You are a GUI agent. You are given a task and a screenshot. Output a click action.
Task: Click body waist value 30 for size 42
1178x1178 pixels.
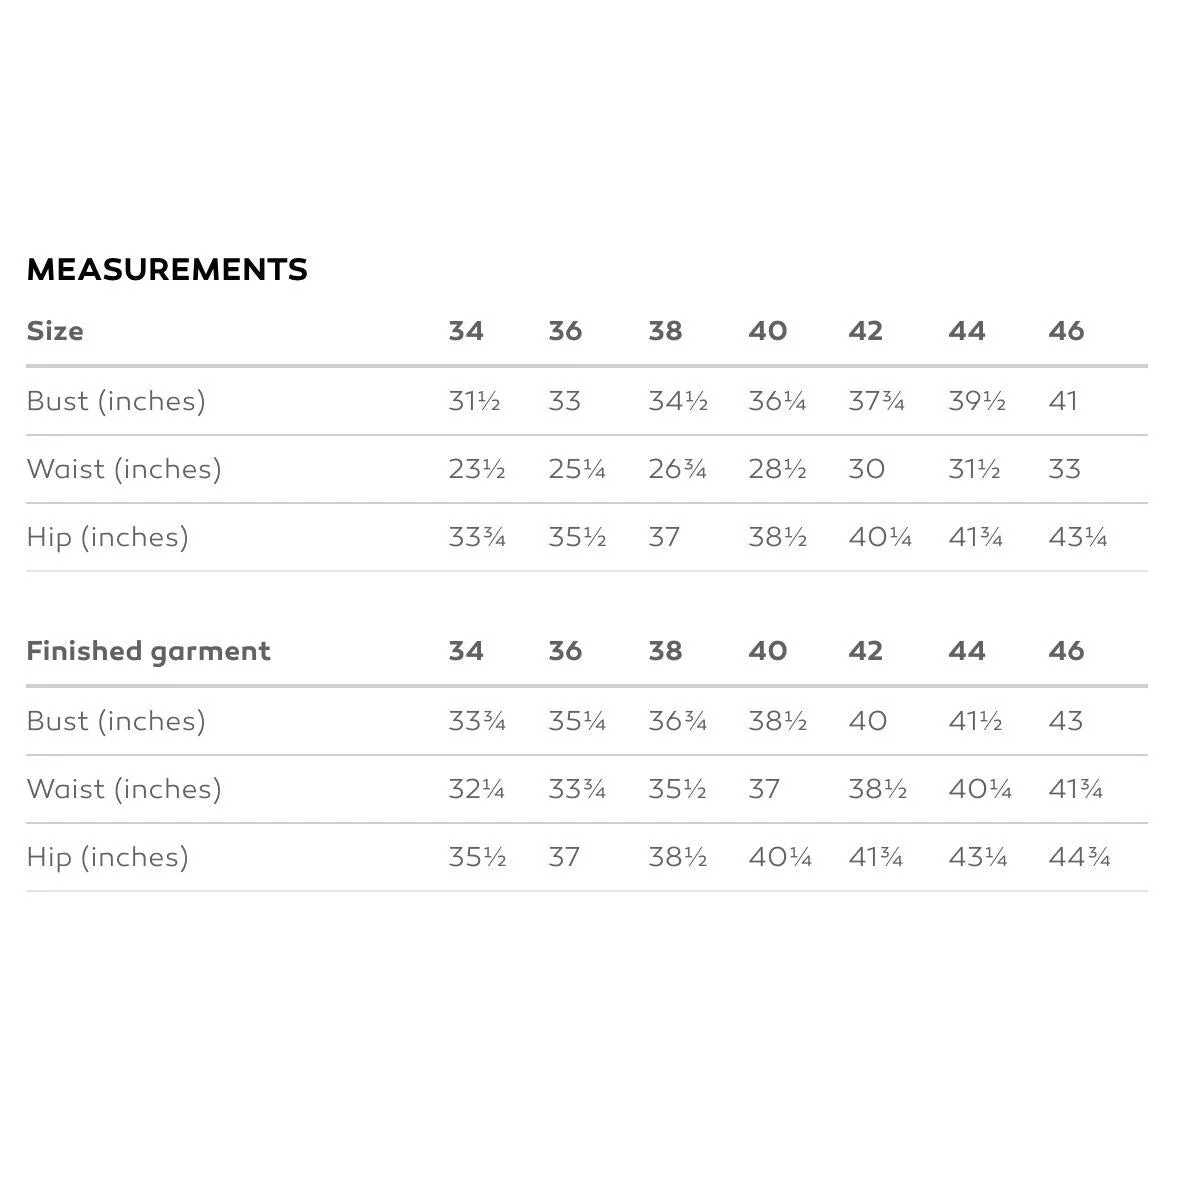coord(866,469)
